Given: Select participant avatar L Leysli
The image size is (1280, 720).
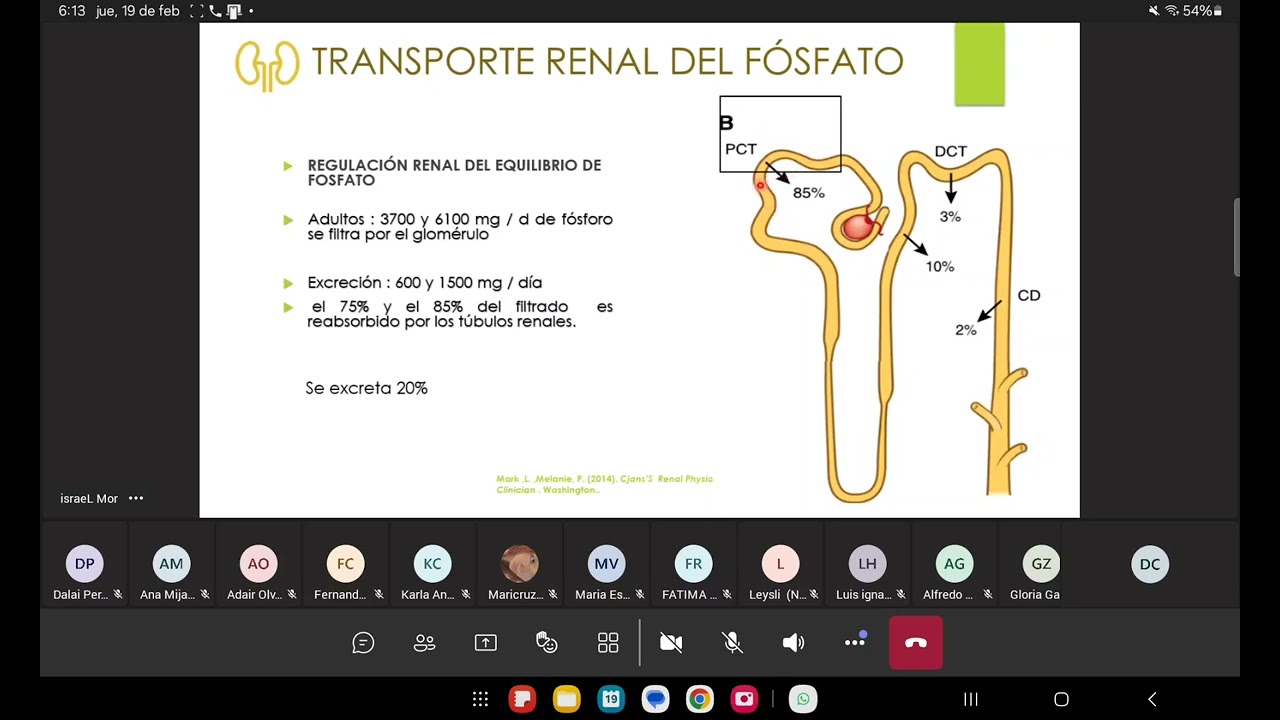Looking at the screenshot, I should [780, 564].
